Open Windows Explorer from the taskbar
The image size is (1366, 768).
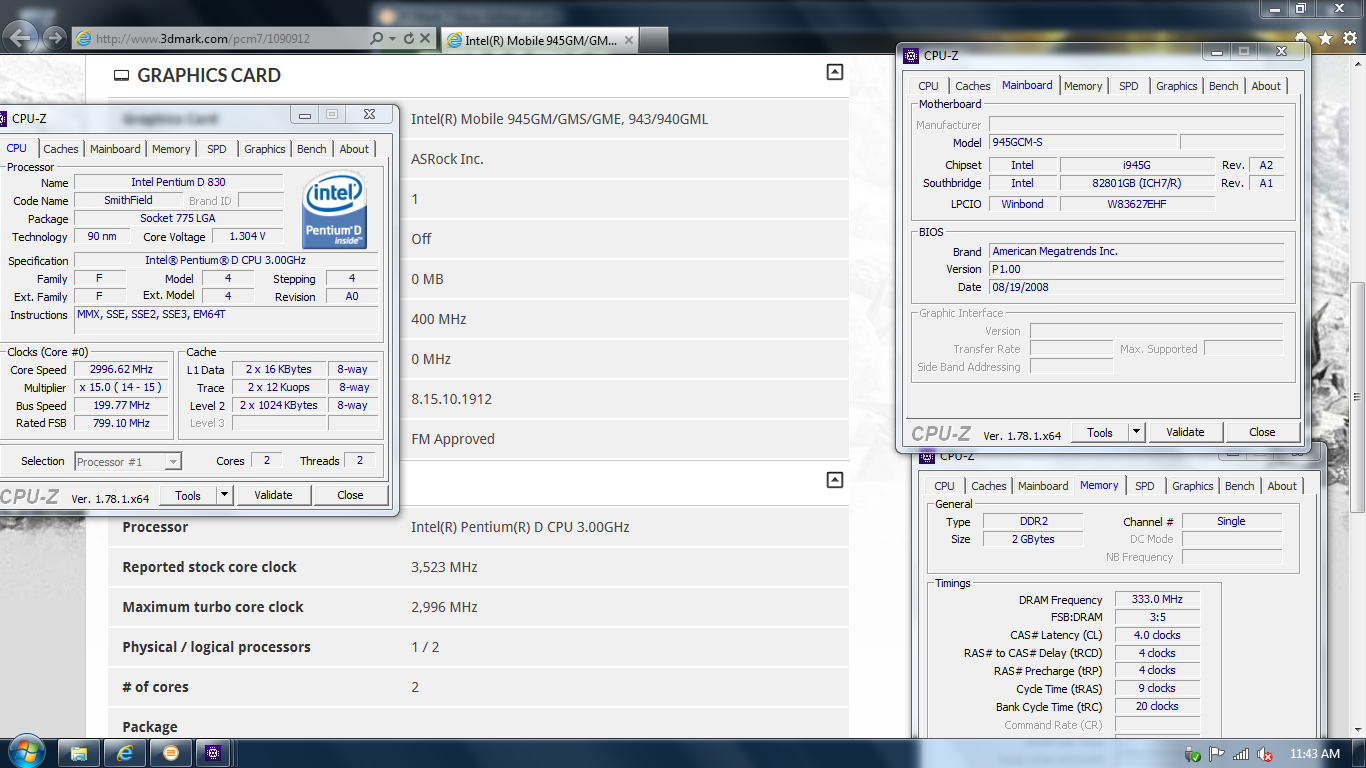click(x=80, y=753)
